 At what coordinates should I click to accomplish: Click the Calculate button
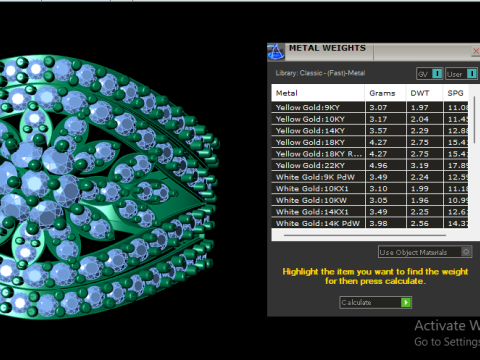click(375, 302)
